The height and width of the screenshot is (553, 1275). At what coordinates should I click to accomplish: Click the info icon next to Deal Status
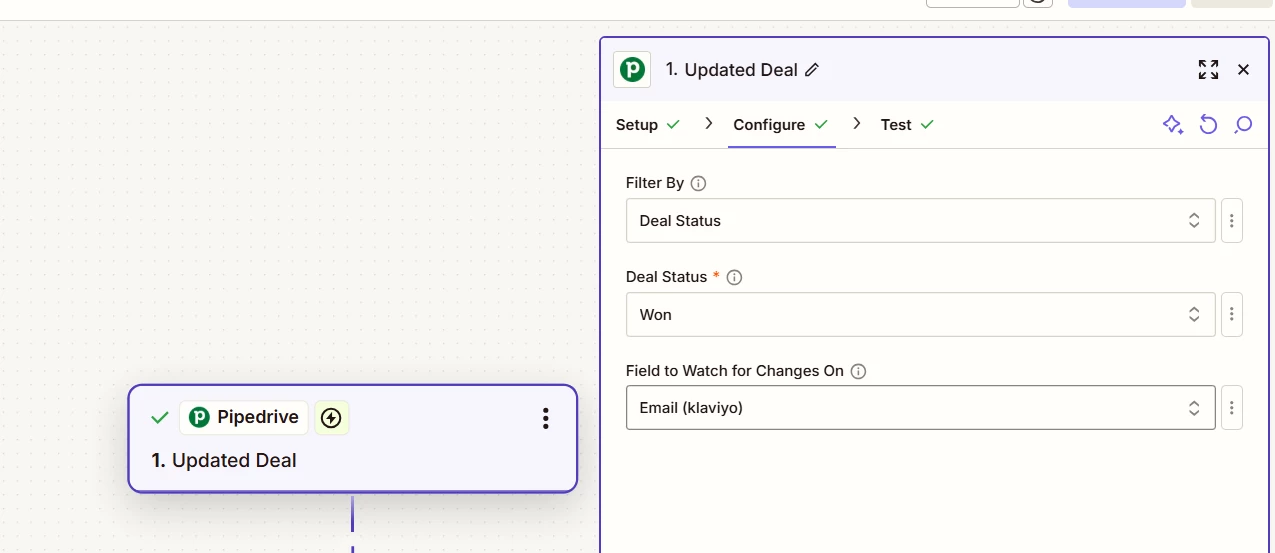pos(734,277)
